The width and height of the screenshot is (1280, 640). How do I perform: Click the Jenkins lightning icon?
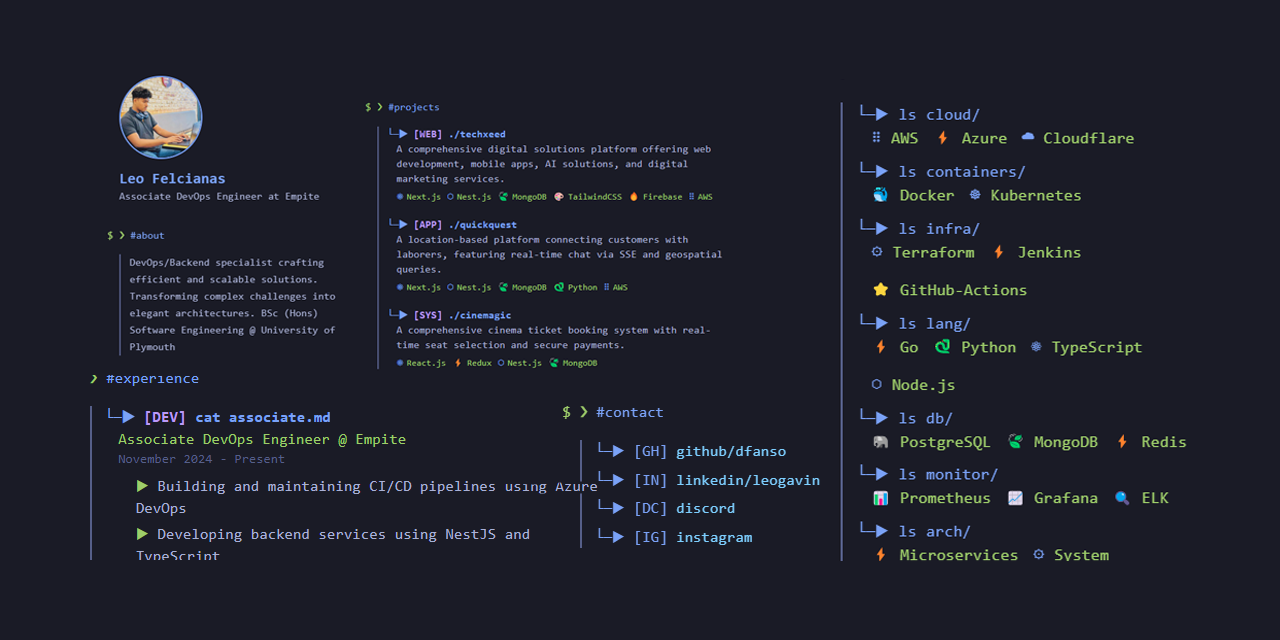click(998, 252)
